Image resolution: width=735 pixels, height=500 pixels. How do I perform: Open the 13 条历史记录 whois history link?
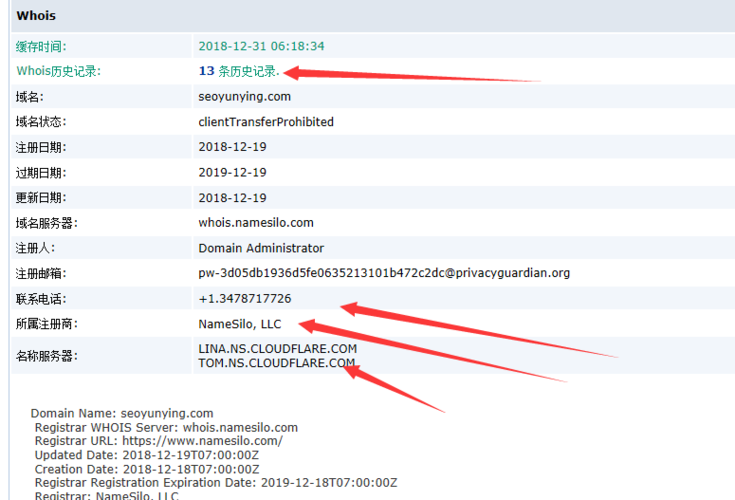pyautogui.click(x=239, y=71)
